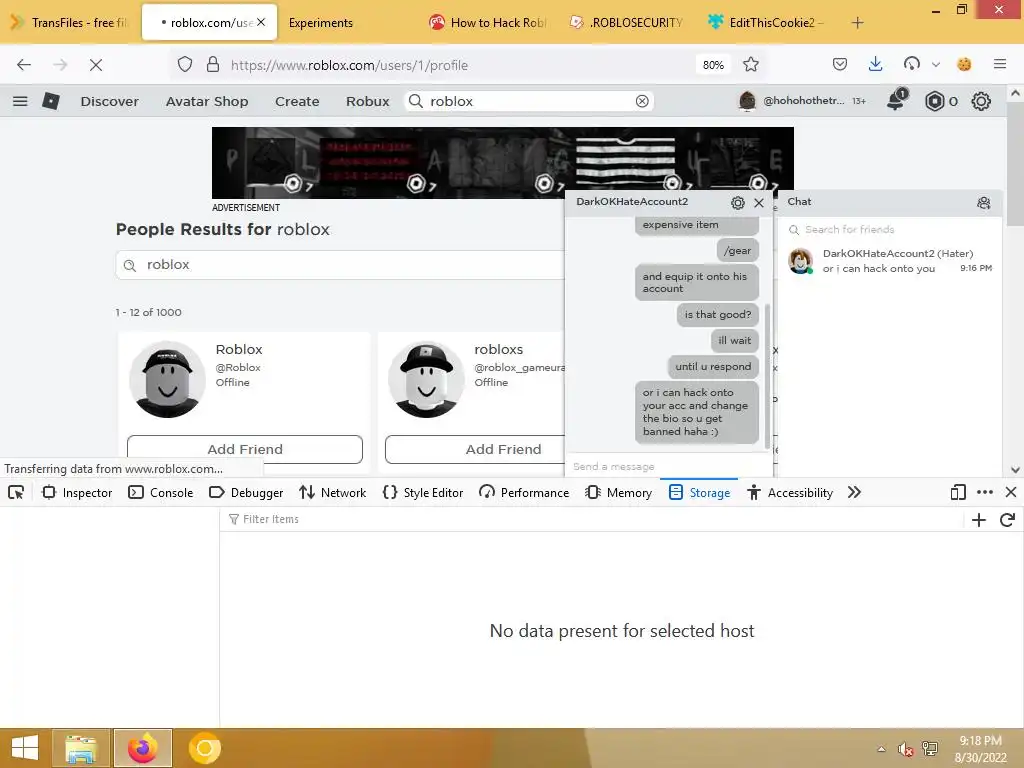
Task: Expand the extension toolbar dropdown arrow
Action: (x=936, y=65)
